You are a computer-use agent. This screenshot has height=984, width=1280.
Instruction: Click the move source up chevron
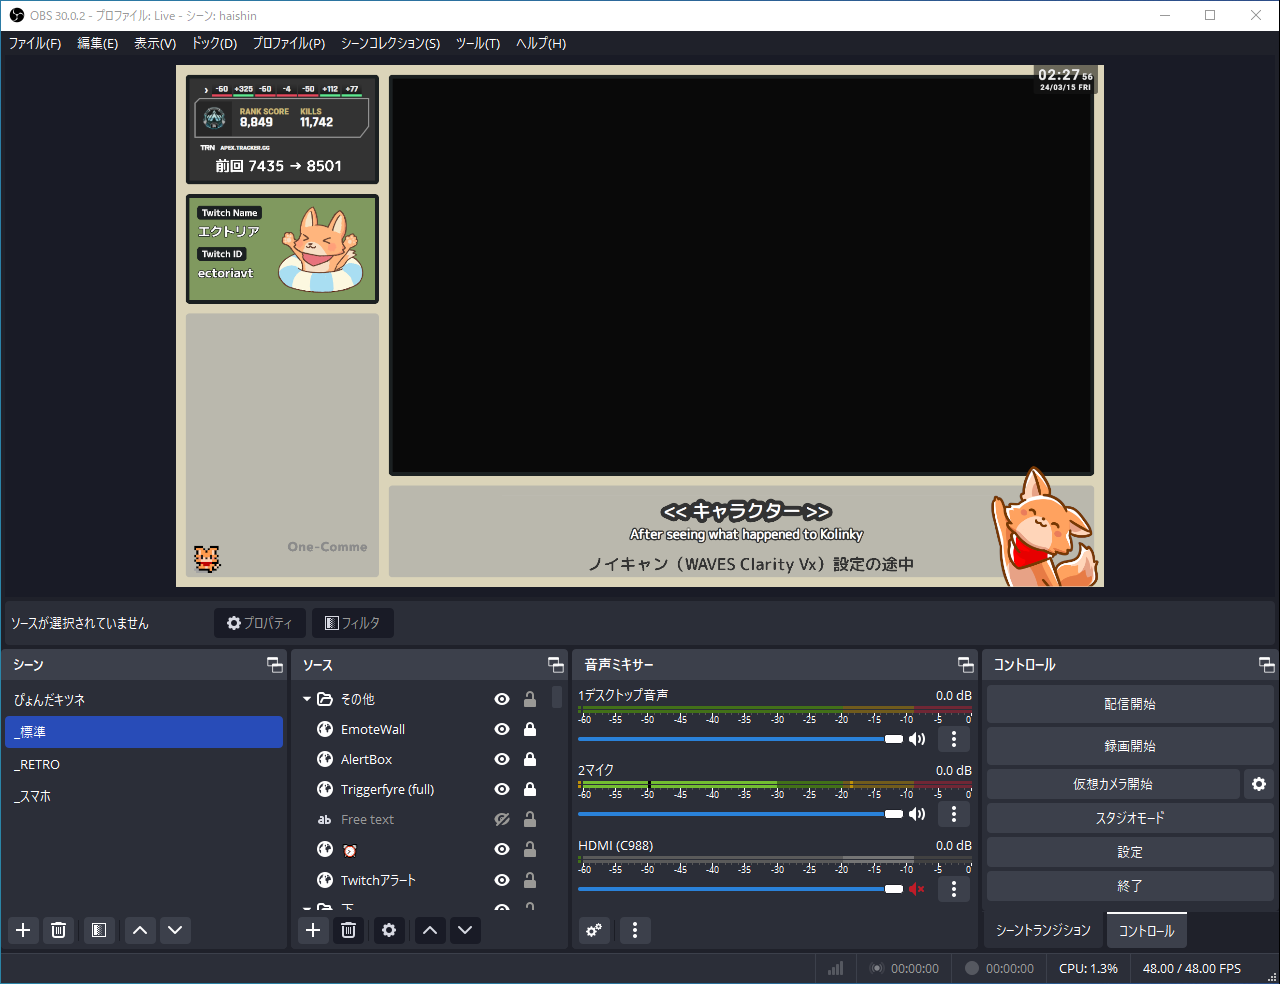click(x=429, y=930)
